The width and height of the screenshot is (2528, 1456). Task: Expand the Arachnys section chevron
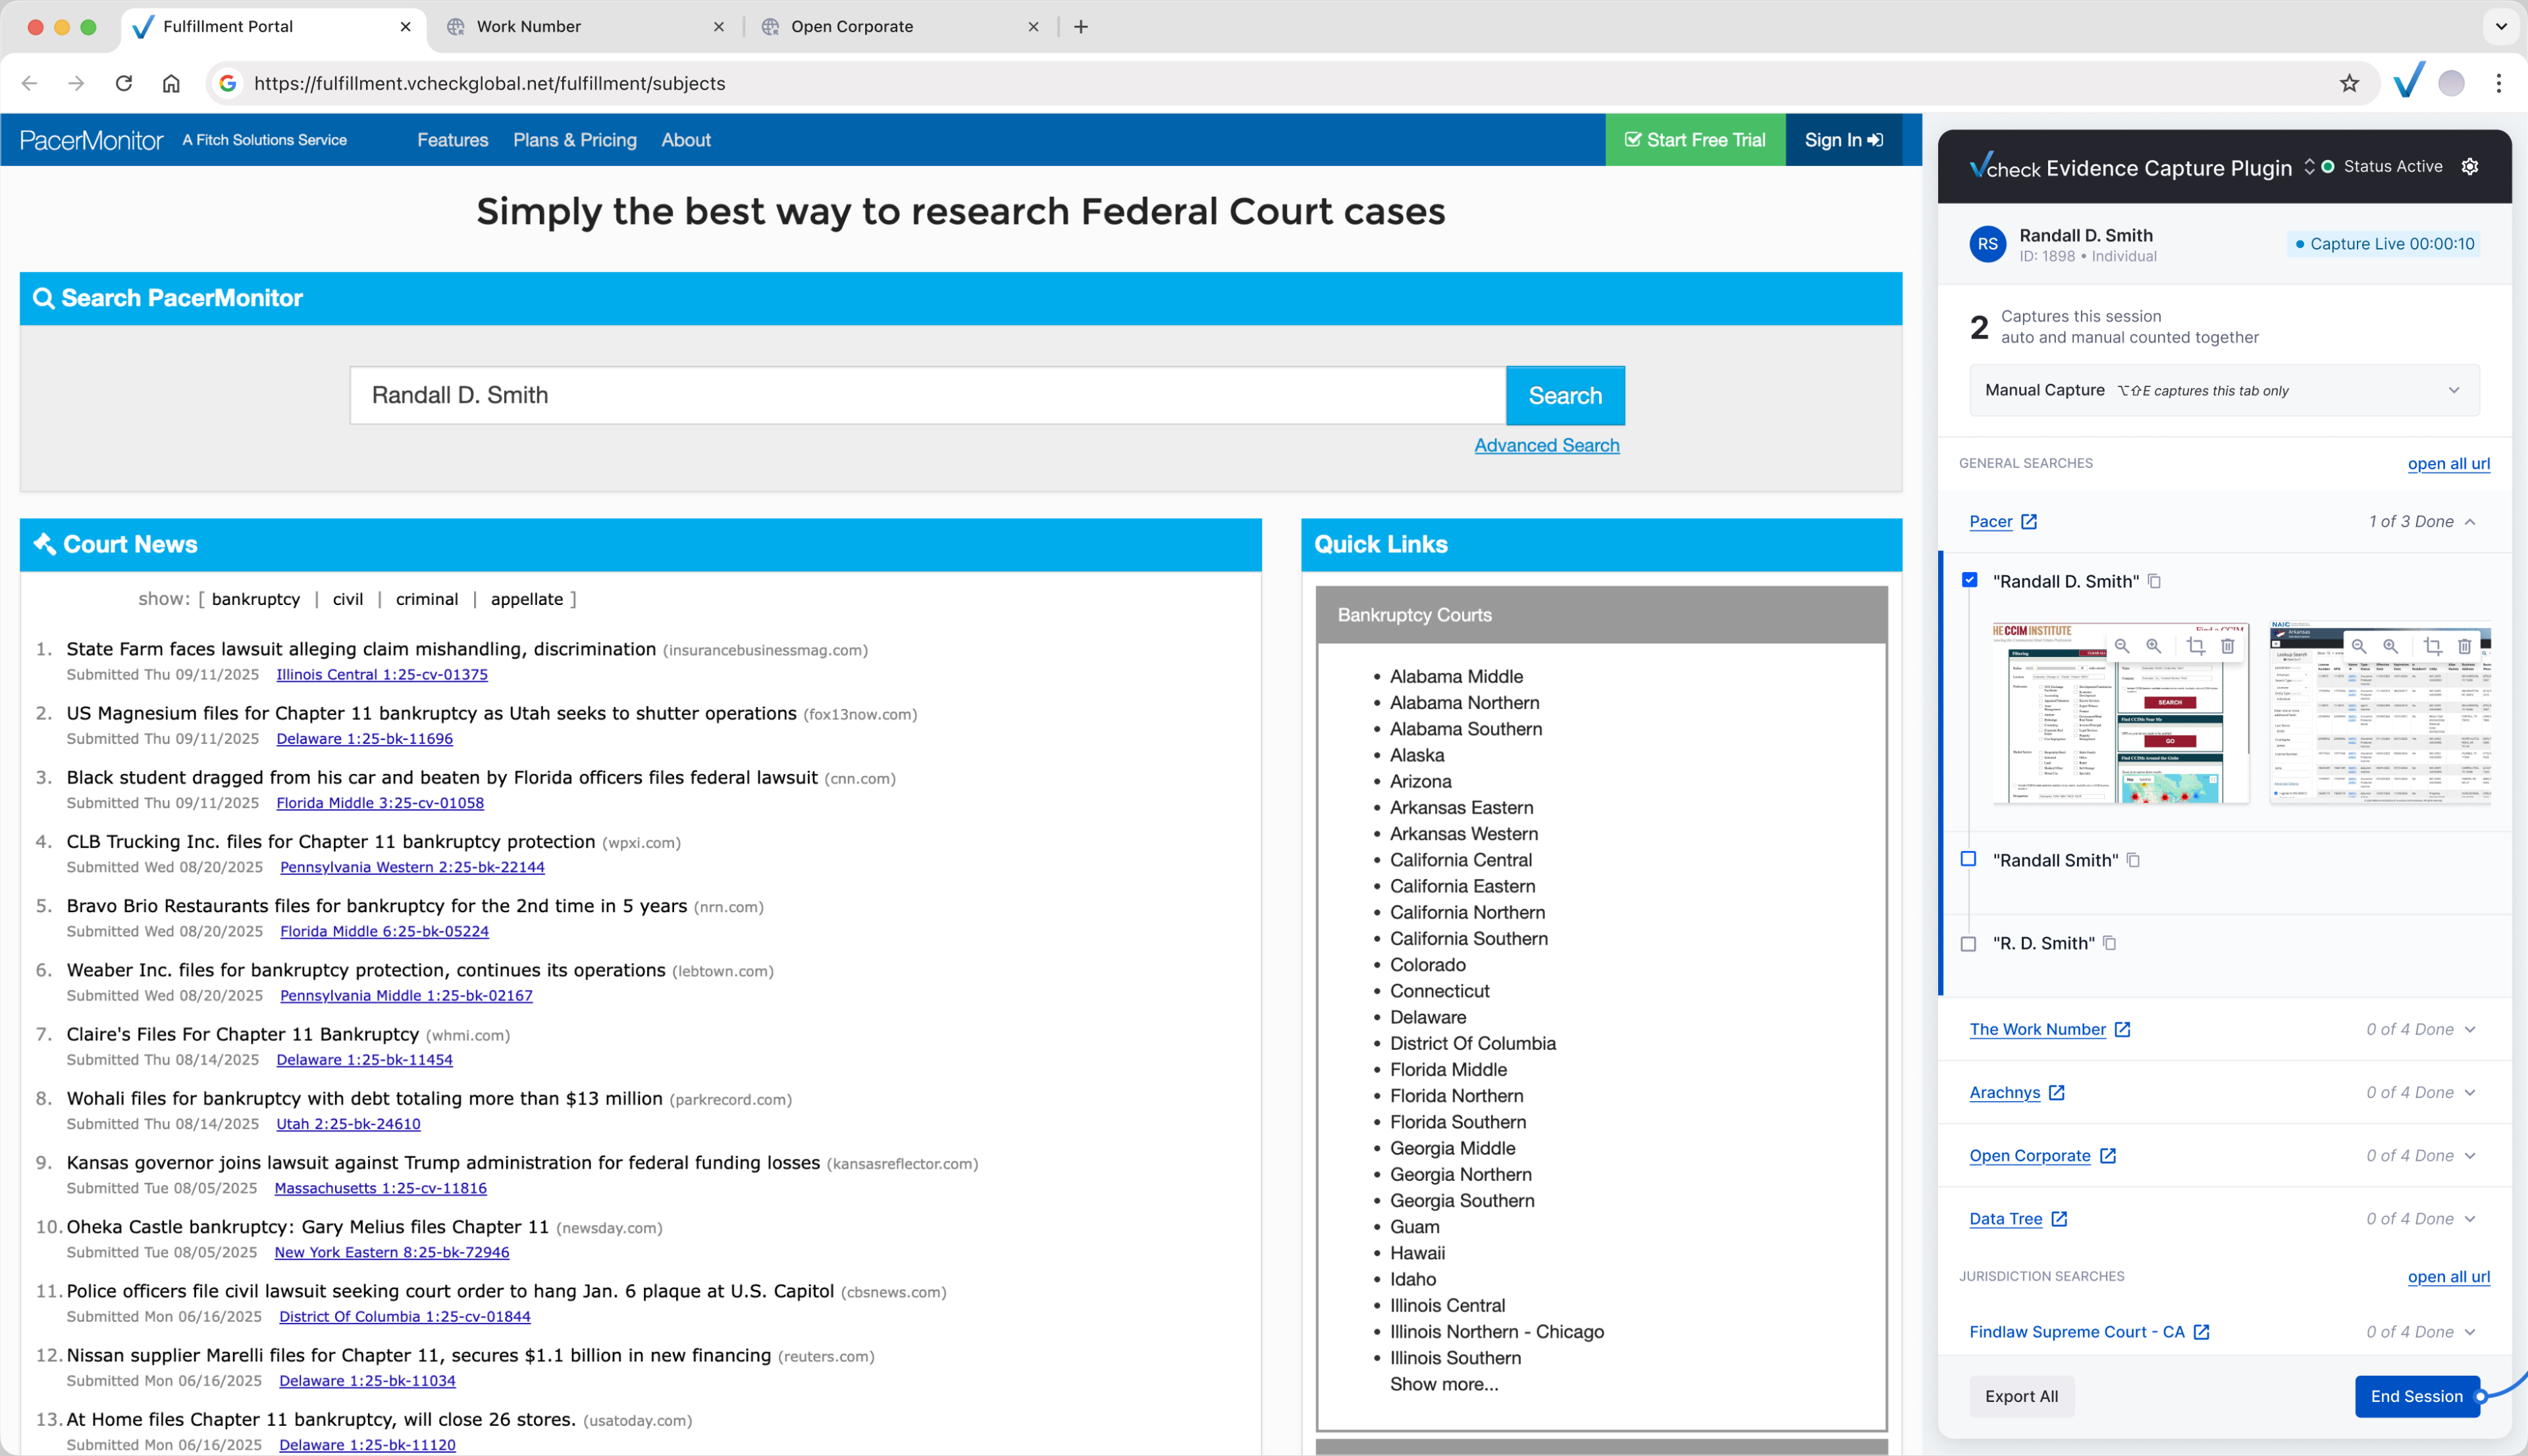tap(2471, 1093)
